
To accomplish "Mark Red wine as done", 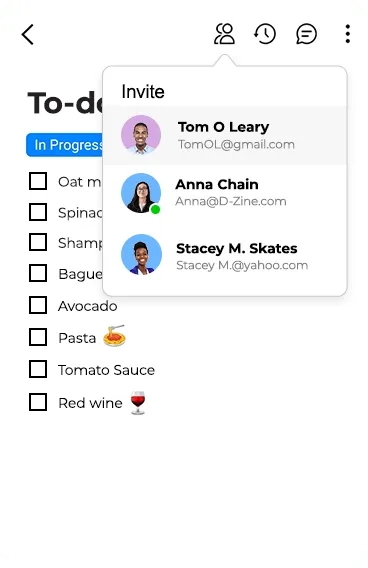I will coord(38,402).
